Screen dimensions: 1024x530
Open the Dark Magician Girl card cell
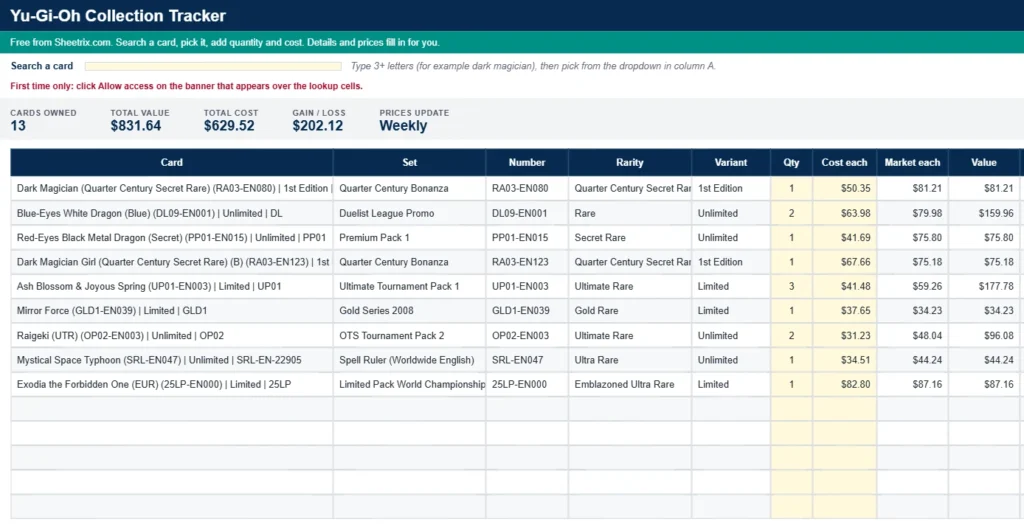click(x=172, y=262)
